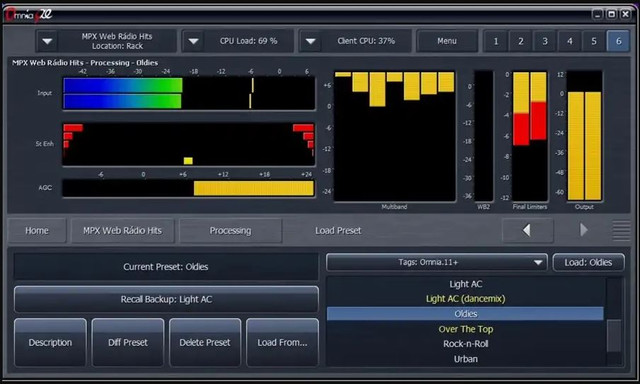This screenshot has height=384, width=640.
Task: Click Recall Backup: Light AC button
Action: click(166, 300)
